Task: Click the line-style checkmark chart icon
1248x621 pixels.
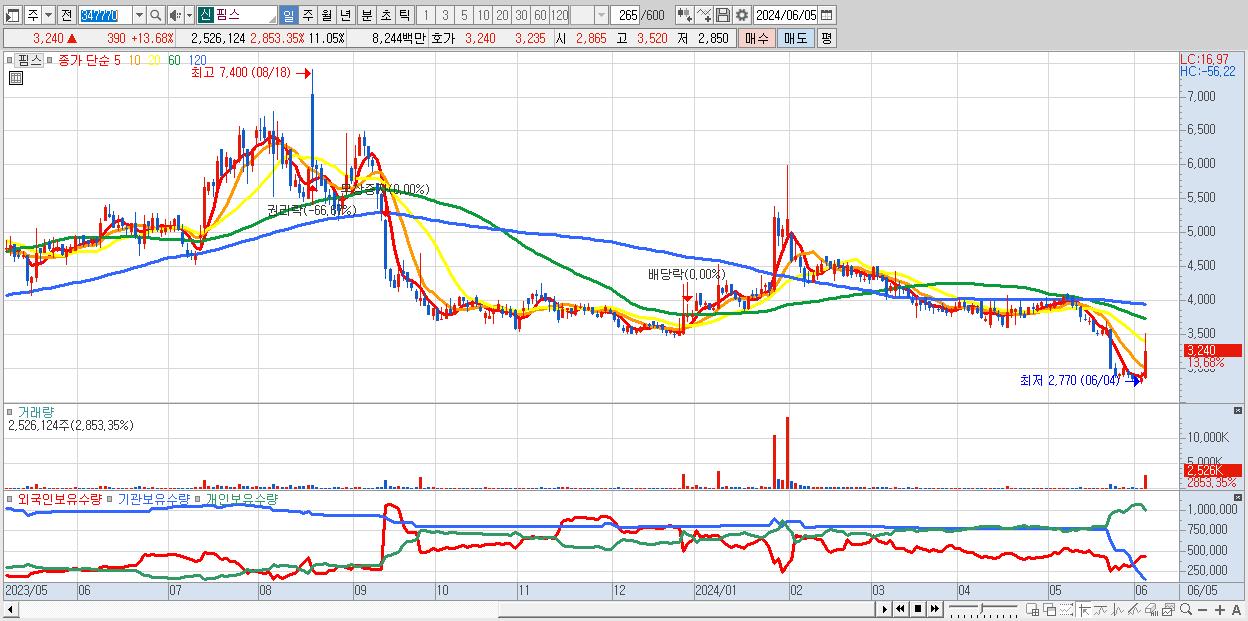Action: pos(704,15)
